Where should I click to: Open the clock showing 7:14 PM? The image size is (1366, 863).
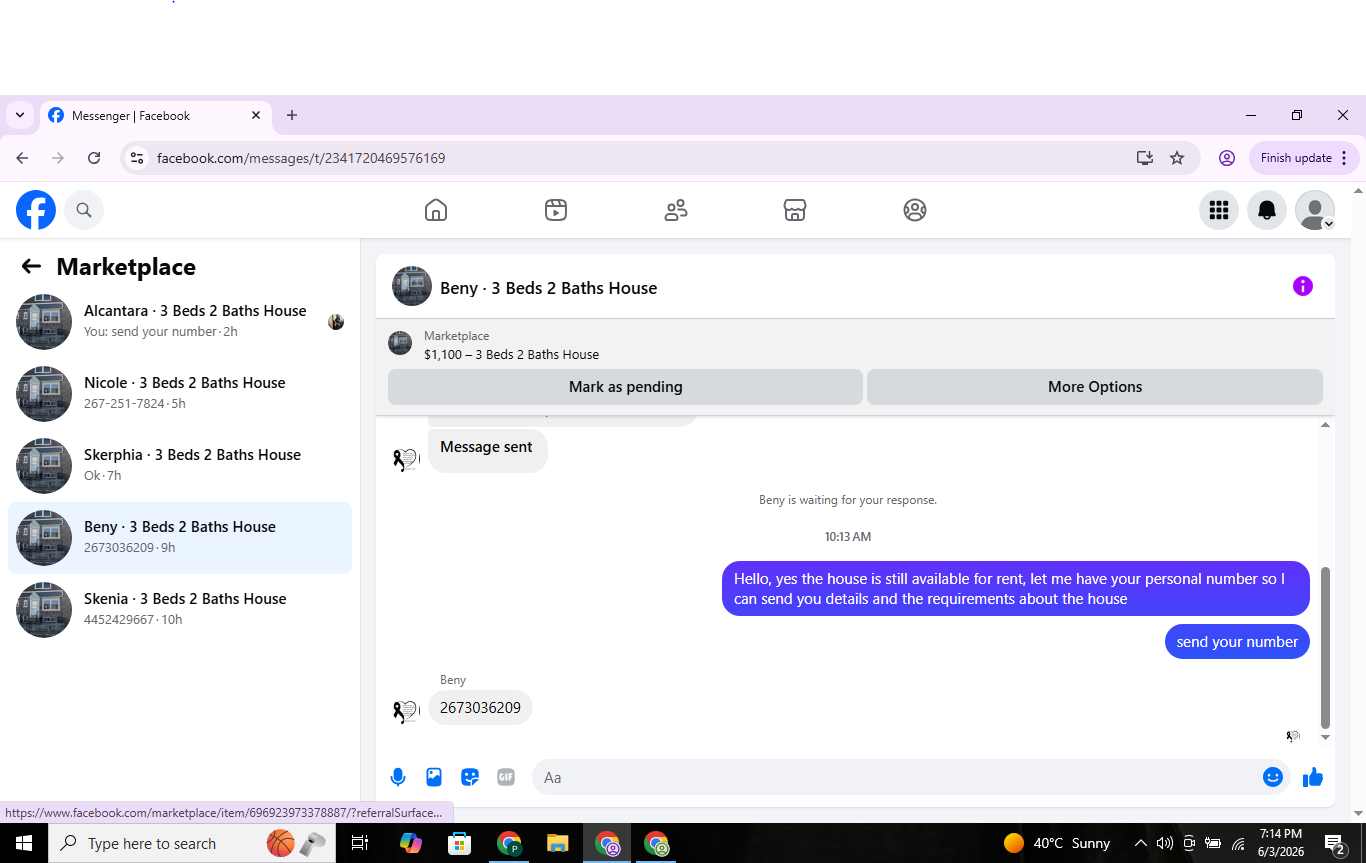coord(1281,843)
